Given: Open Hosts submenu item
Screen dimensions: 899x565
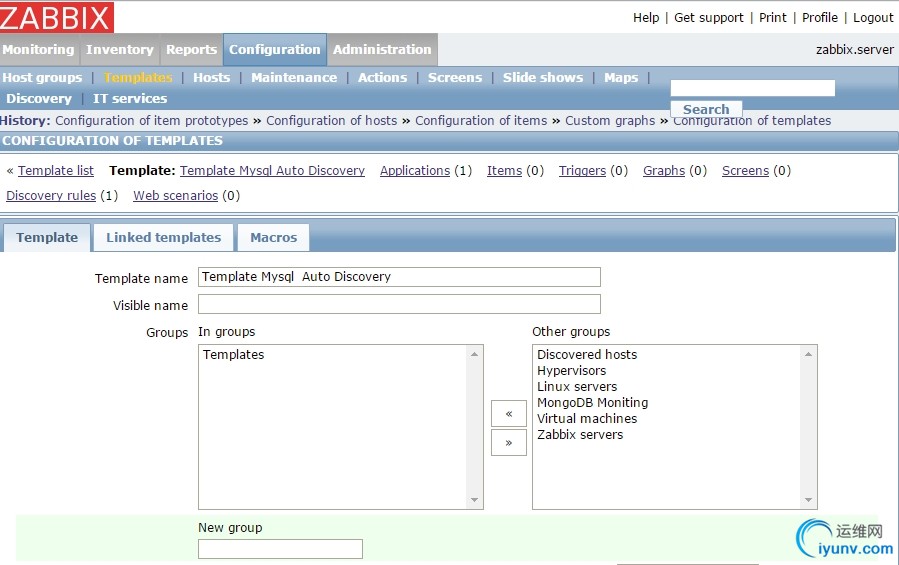Looking at the screenshot, I should tap(212, 77).
